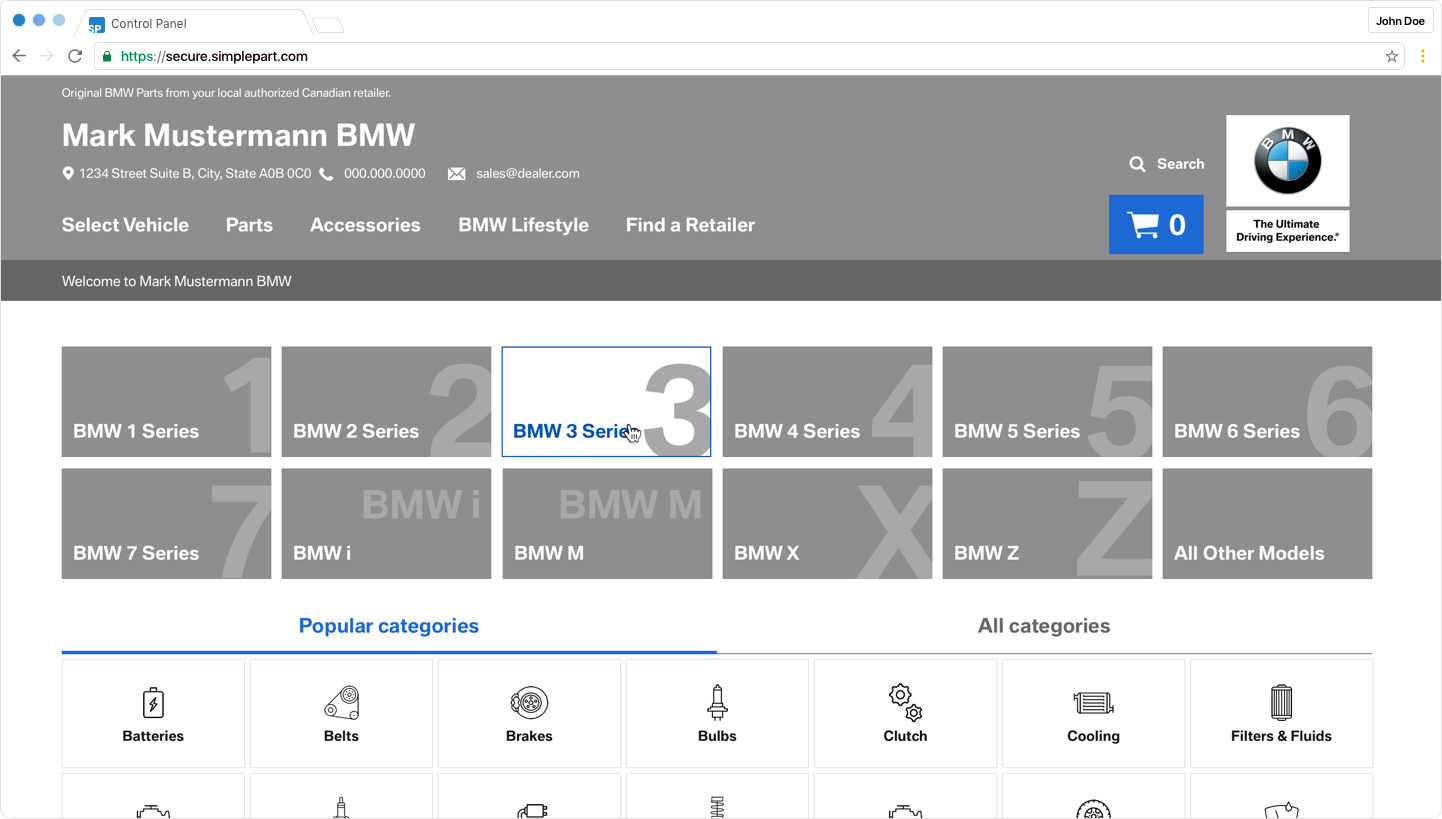Click the browser back arrow

tap(19, 56)
